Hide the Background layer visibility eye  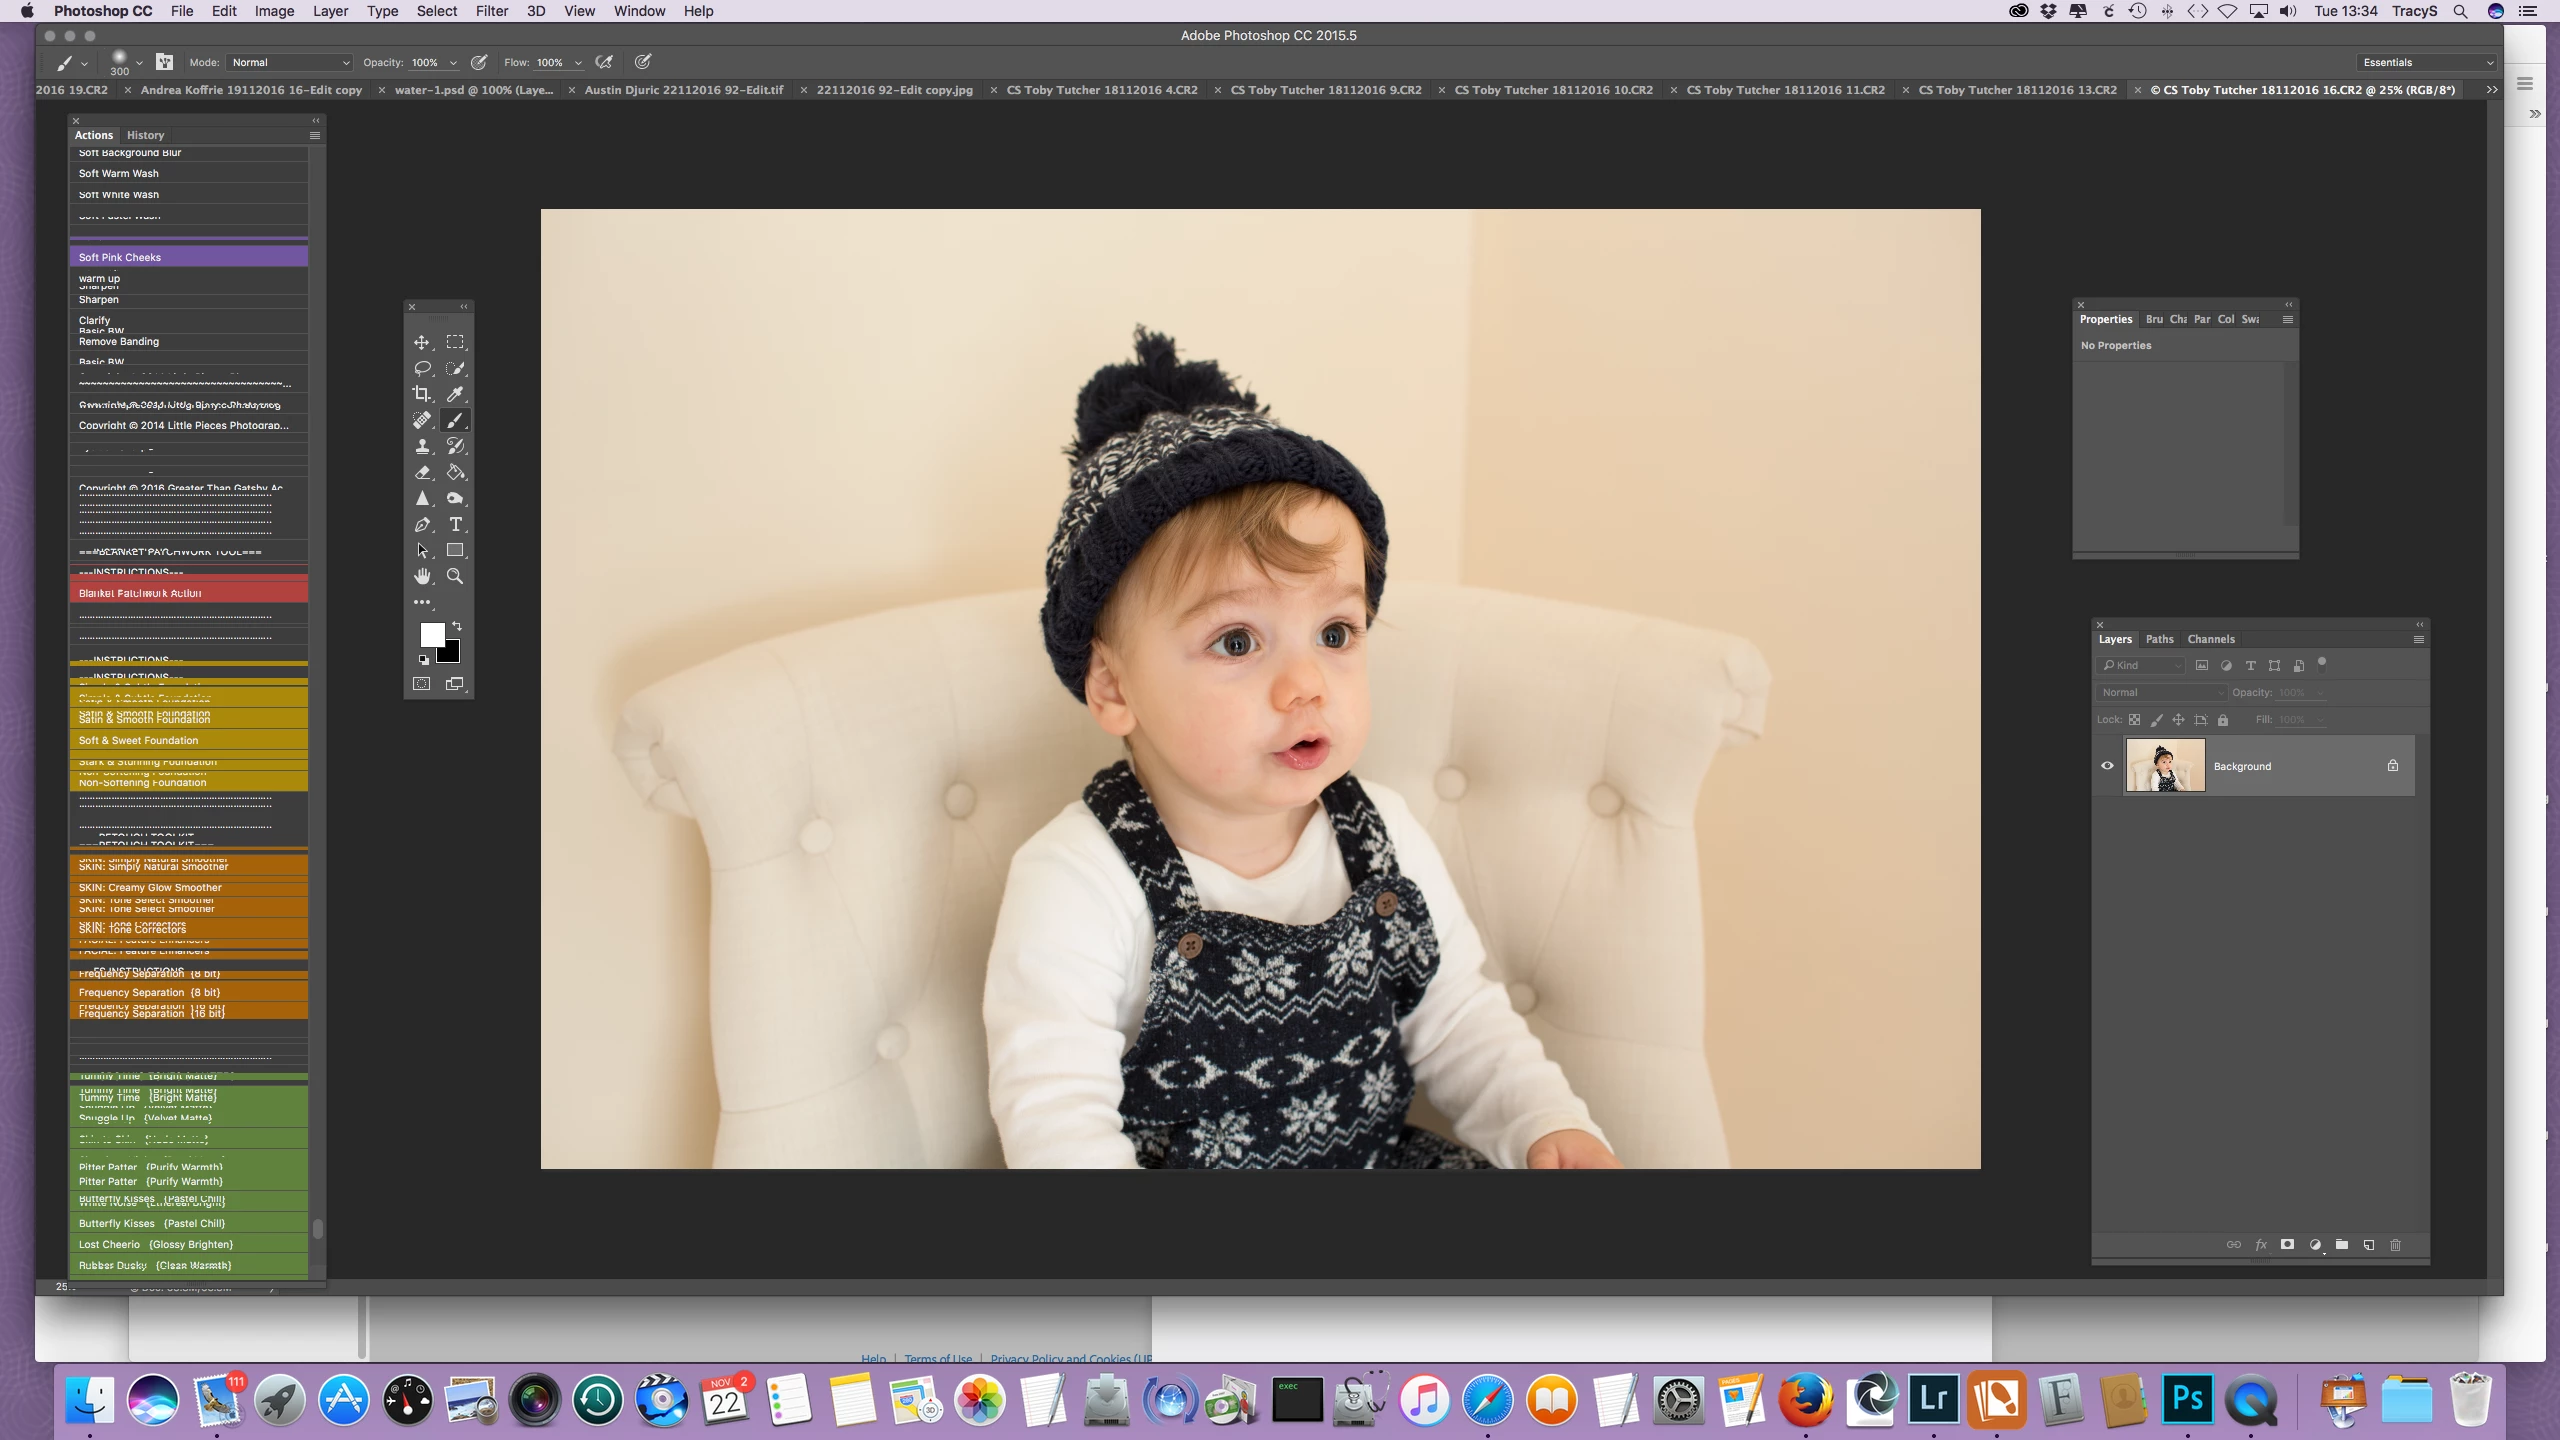click(2107, 766)
